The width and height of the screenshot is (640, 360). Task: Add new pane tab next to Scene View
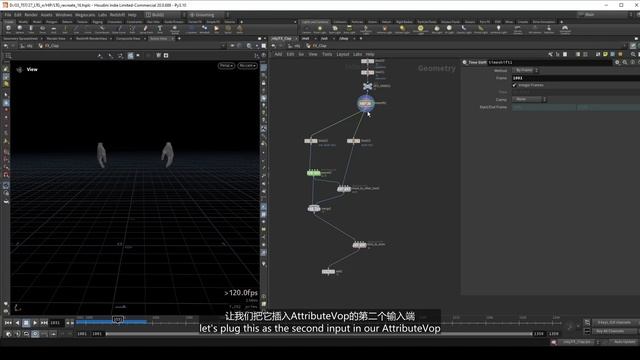[179, 38]
